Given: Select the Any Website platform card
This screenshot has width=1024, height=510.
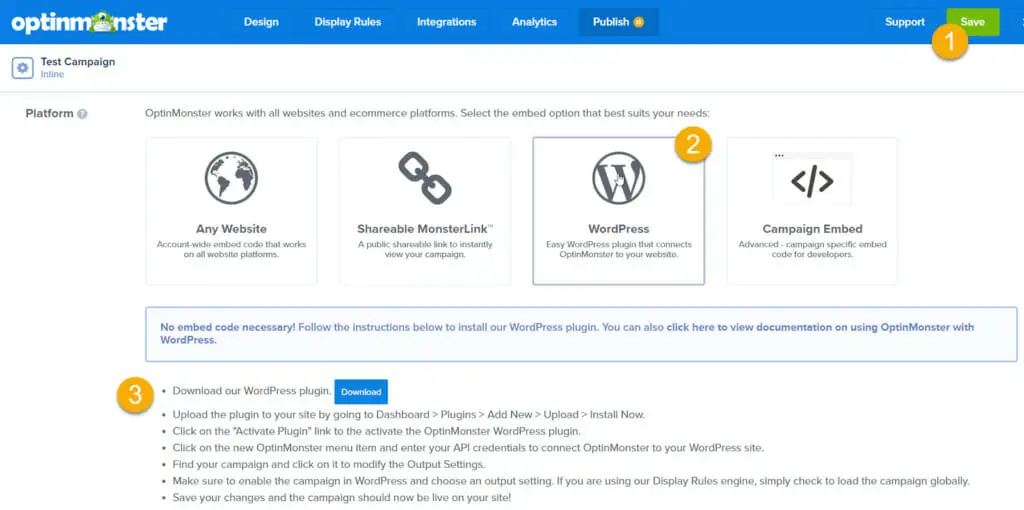Looking at the screenshot, I should 231,211.
